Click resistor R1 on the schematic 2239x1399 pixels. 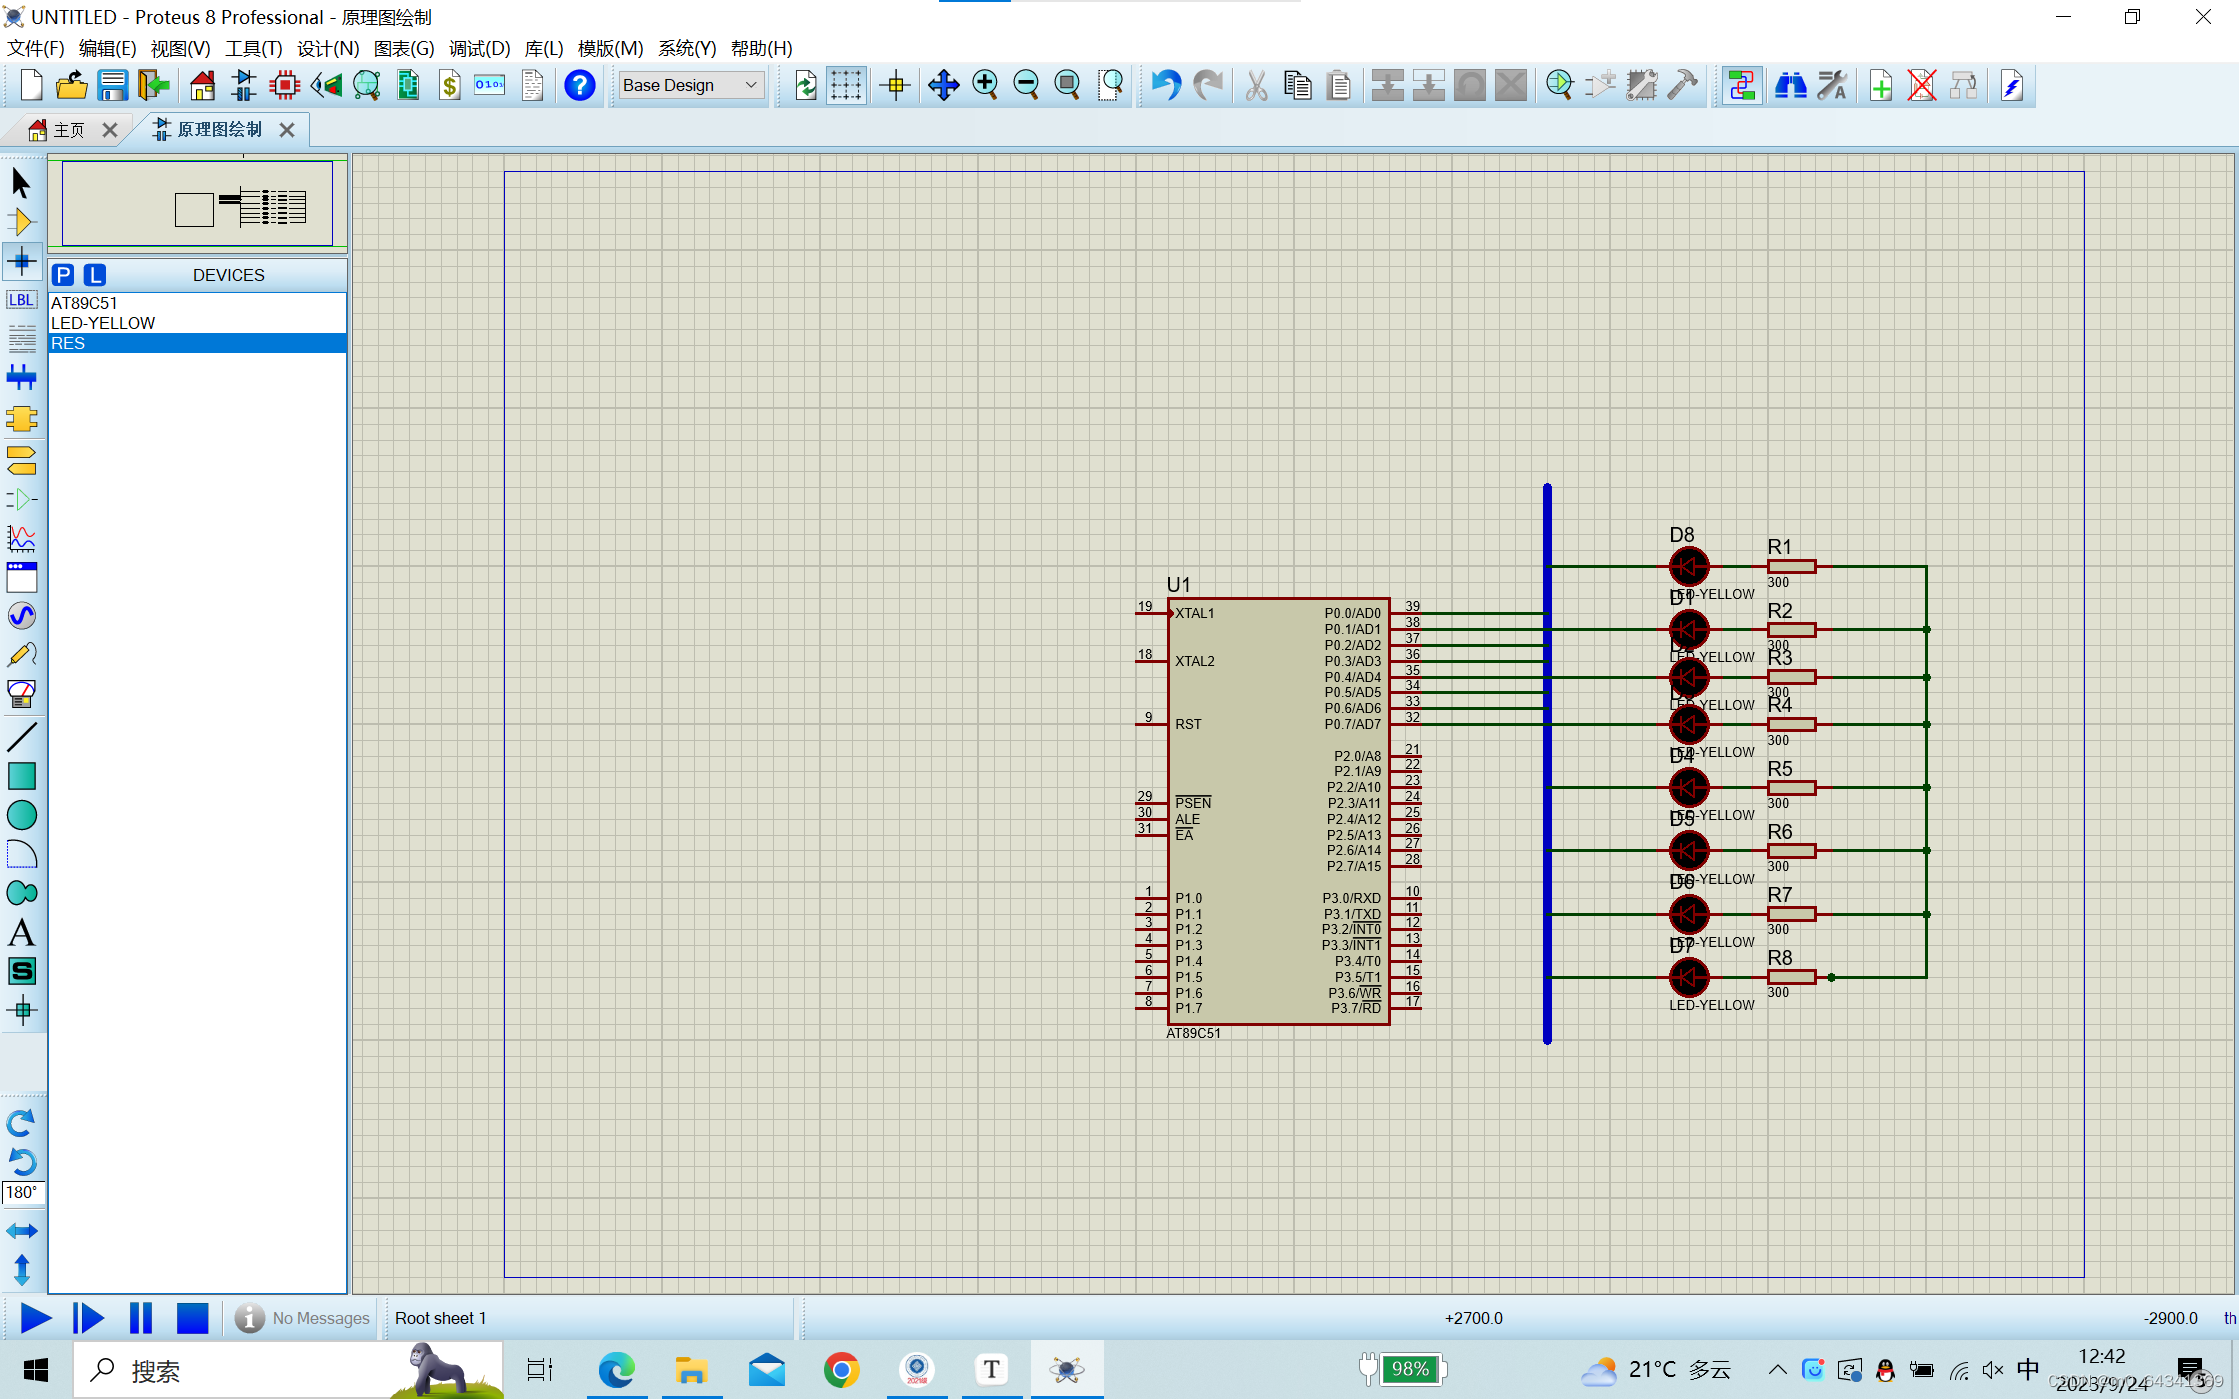[x=1791, y=566]
